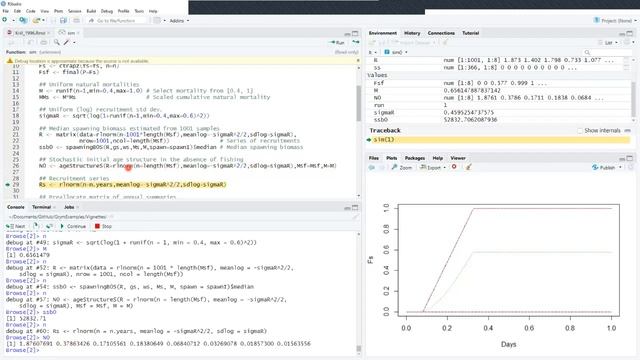Click the grid viewer icon for R row

pos(626,60)
